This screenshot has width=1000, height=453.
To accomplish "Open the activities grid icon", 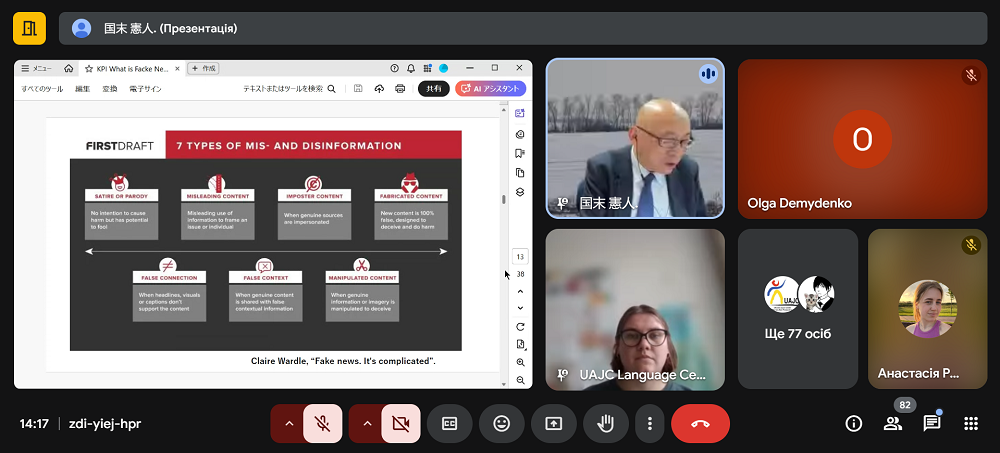I will point(970,423).
